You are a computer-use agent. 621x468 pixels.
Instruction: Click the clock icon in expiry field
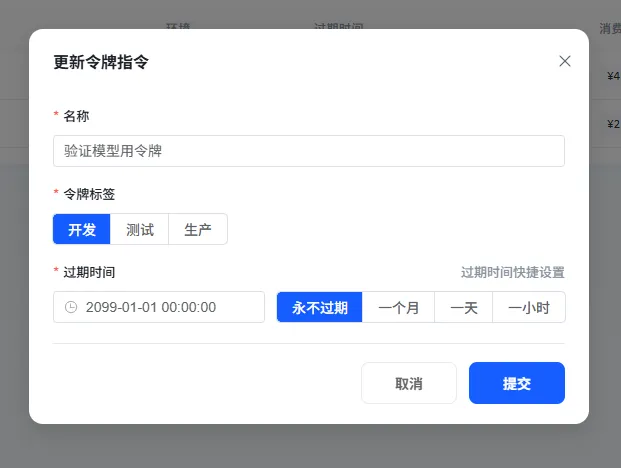click(x=71, y=307)
